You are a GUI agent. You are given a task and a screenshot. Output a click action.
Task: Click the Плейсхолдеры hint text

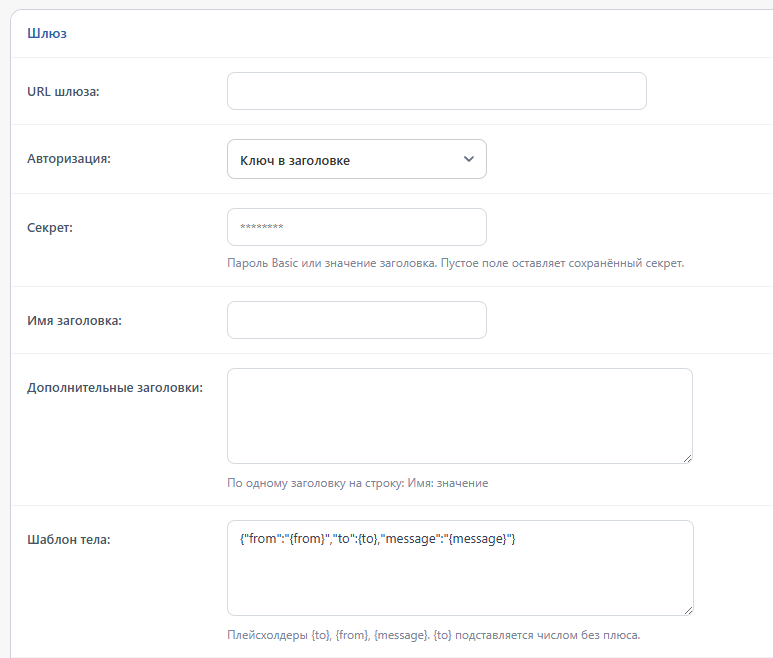click(x=433, y=635)
